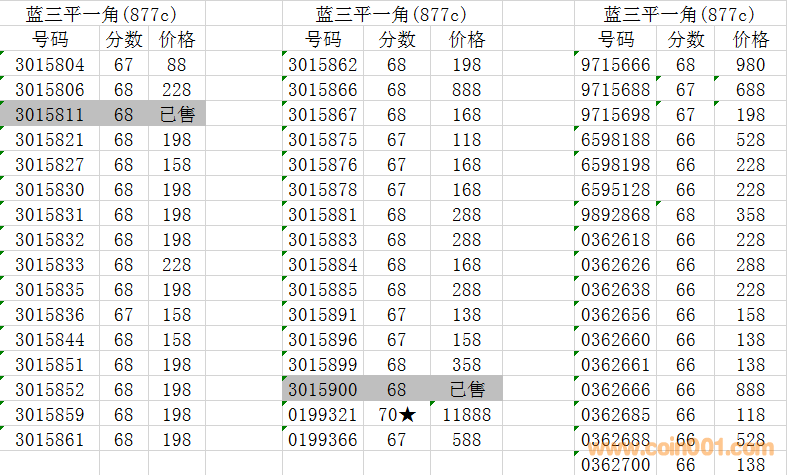The image size is (787, 475).
Task: Click the highlighted serial number 3015811
Action: pyautogui.click(x=50, y=114)
